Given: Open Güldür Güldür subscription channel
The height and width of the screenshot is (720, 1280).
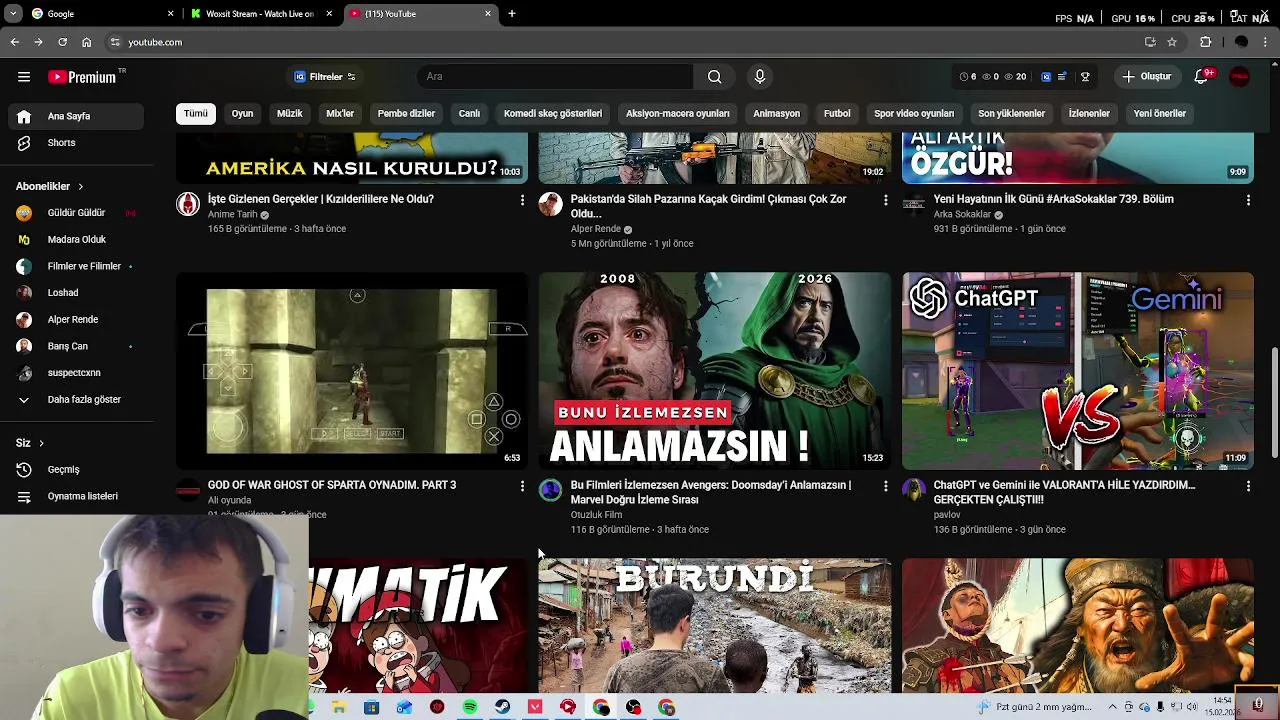Looking at the screenshot, I should point(77,213).
